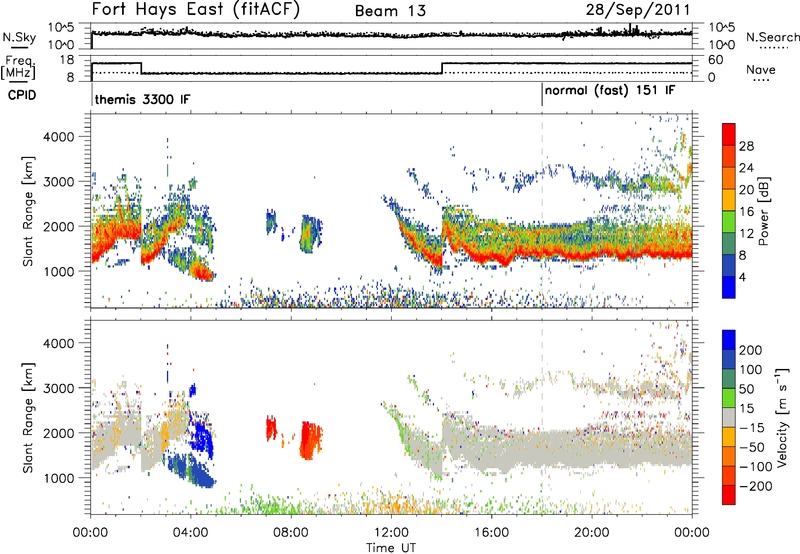Click the '08:00' time axis label
Screen dimensions: 800x554
(291, 533)
